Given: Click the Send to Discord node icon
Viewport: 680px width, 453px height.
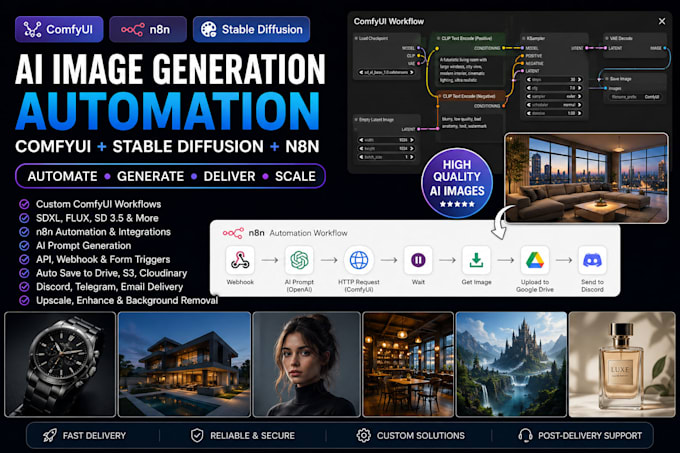Looking at the screenshot, I should (x=592, y=260).
